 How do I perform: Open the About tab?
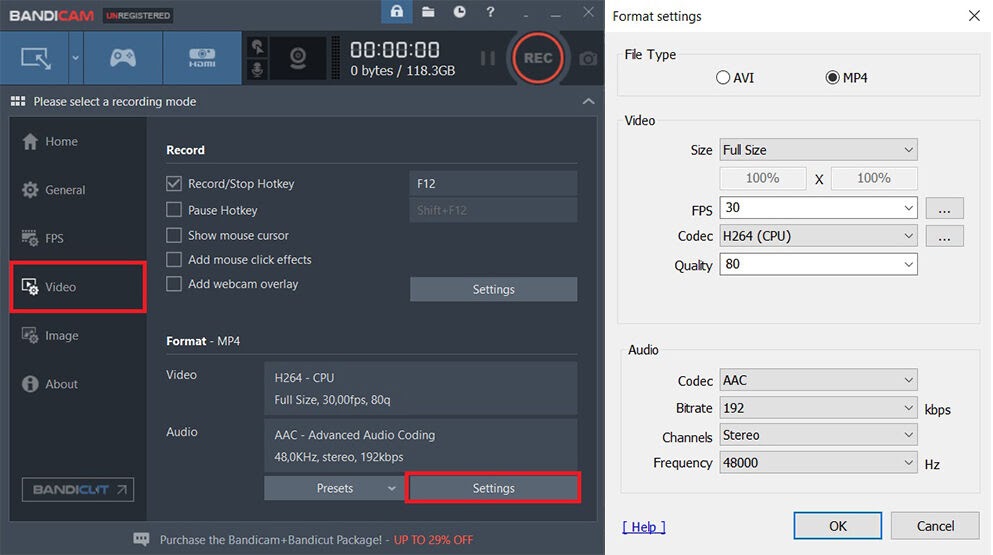(78, 384)
